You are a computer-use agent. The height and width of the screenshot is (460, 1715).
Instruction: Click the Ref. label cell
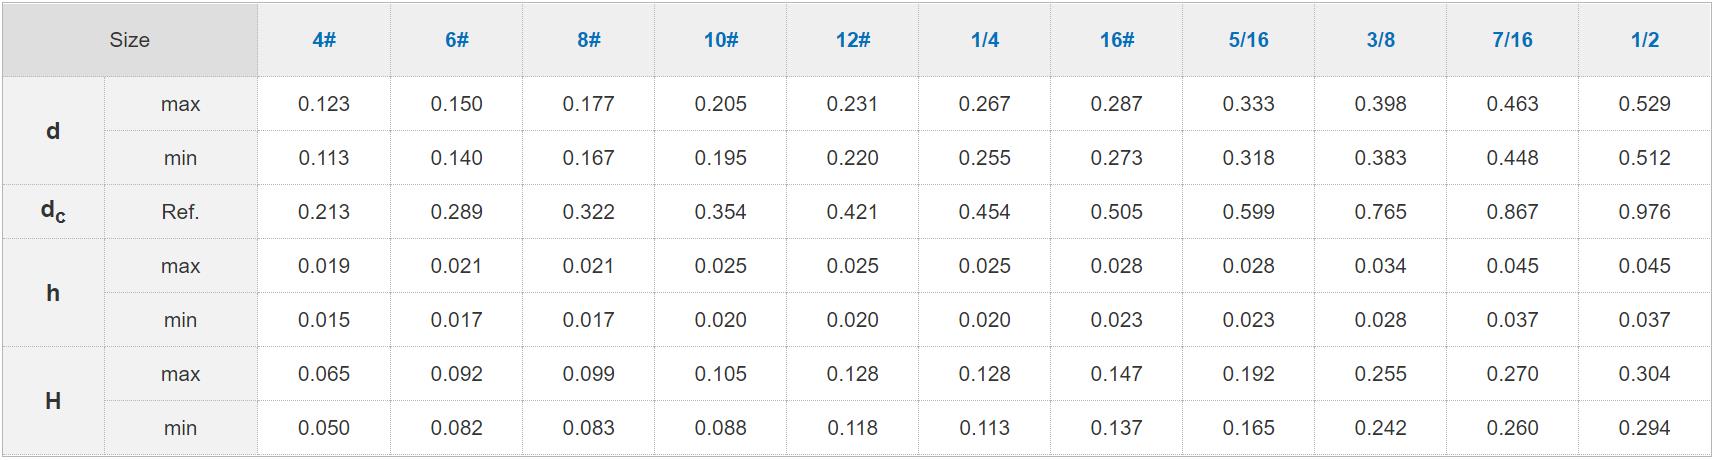tap(180, 212)
